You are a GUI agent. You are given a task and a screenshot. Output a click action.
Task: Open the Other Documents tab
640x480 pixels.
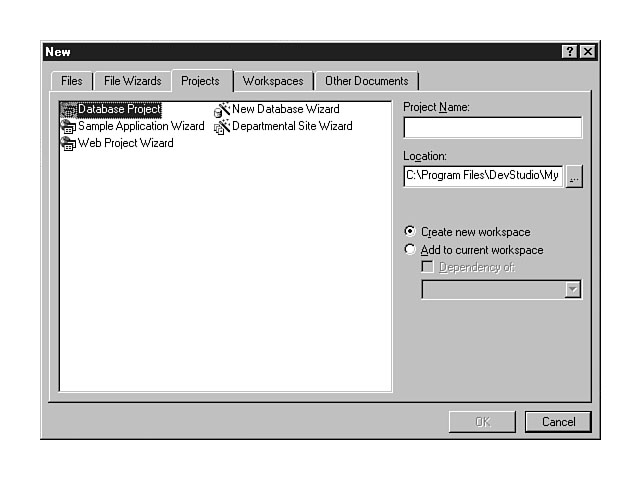pyautogui.click(x=366, y=81)
